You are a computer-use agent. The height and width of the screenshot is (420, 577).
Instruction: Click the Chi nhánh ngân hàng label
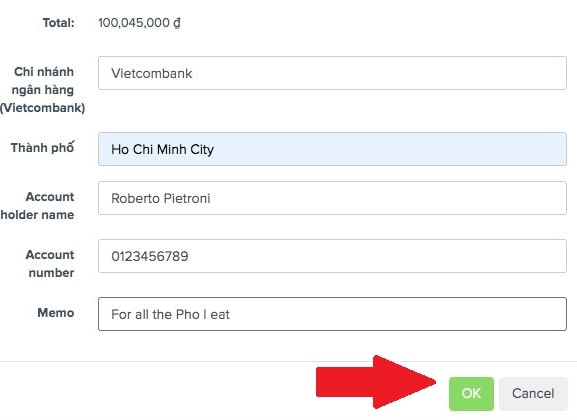click(43, 89)
